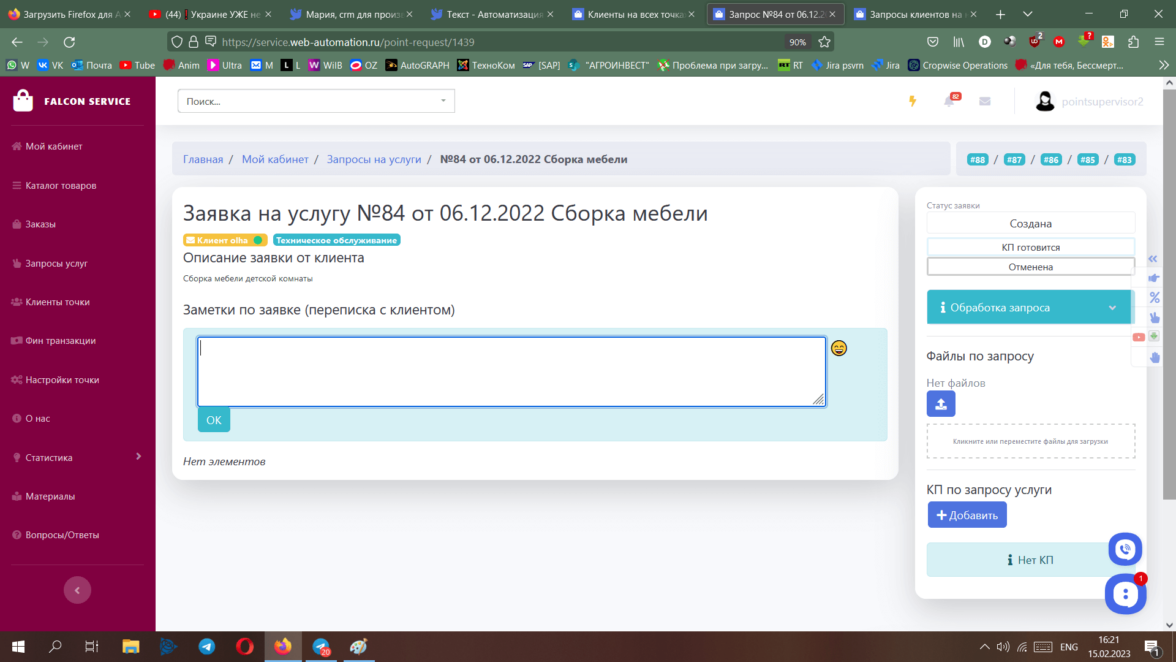Go to Клиенты точки sidebar item
This screenshot has height=662, width=1176.
(x=57, y=302)
